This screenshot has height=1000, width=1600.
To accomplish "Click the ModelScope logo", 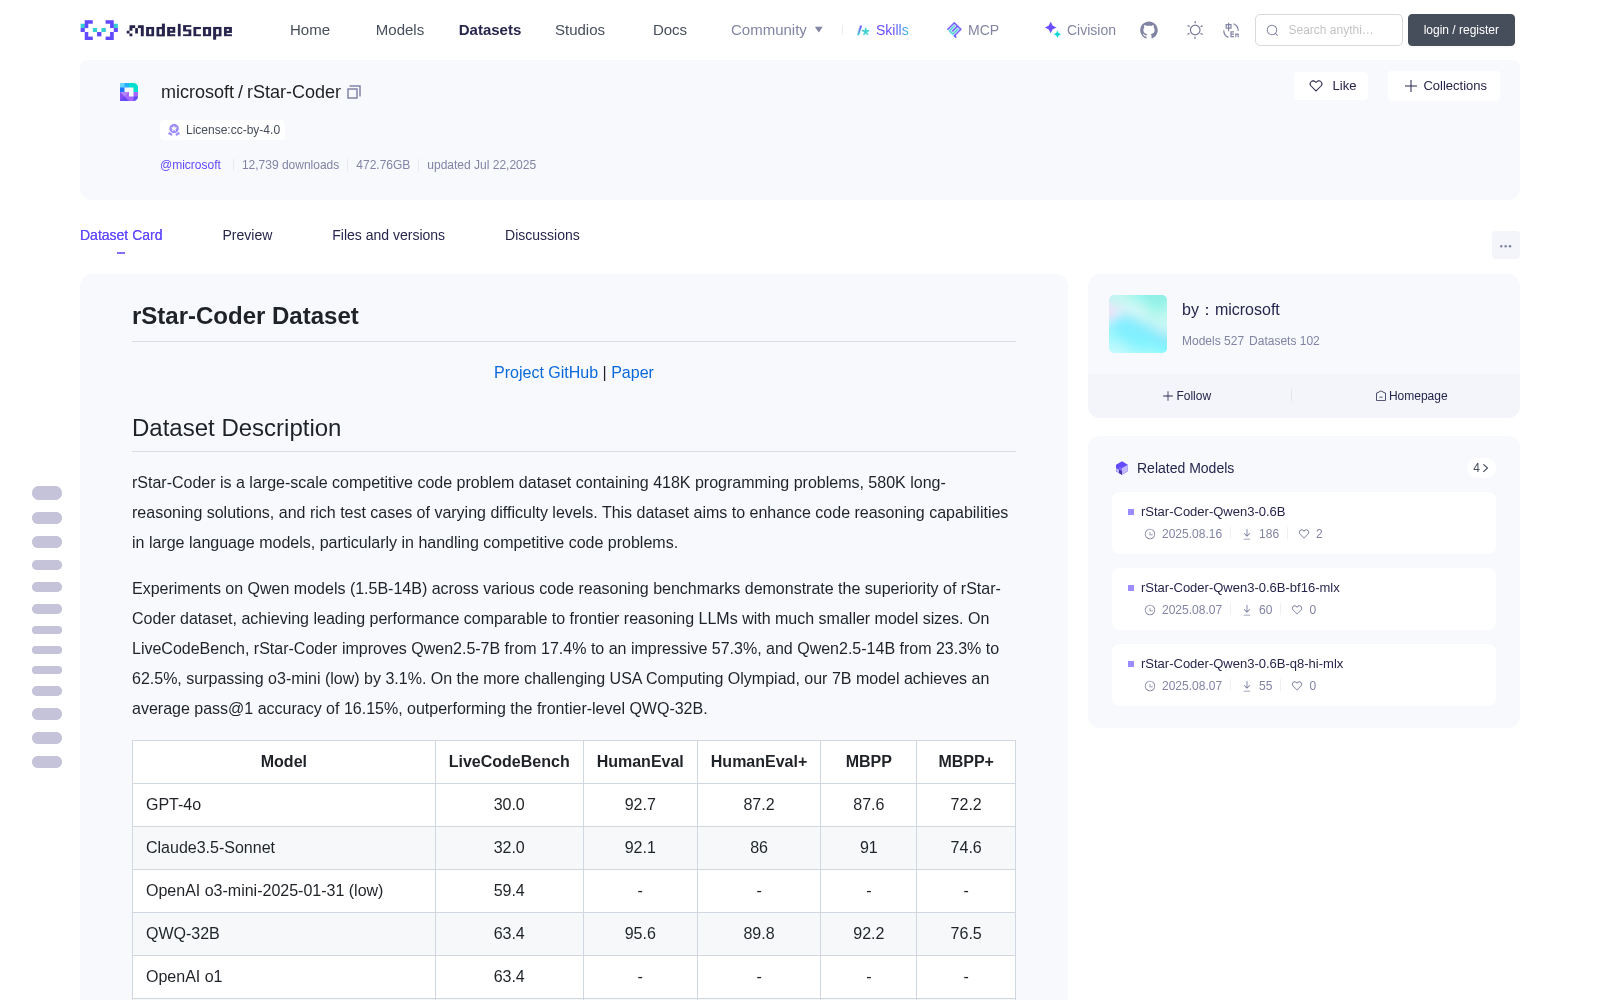I will 157,30.
